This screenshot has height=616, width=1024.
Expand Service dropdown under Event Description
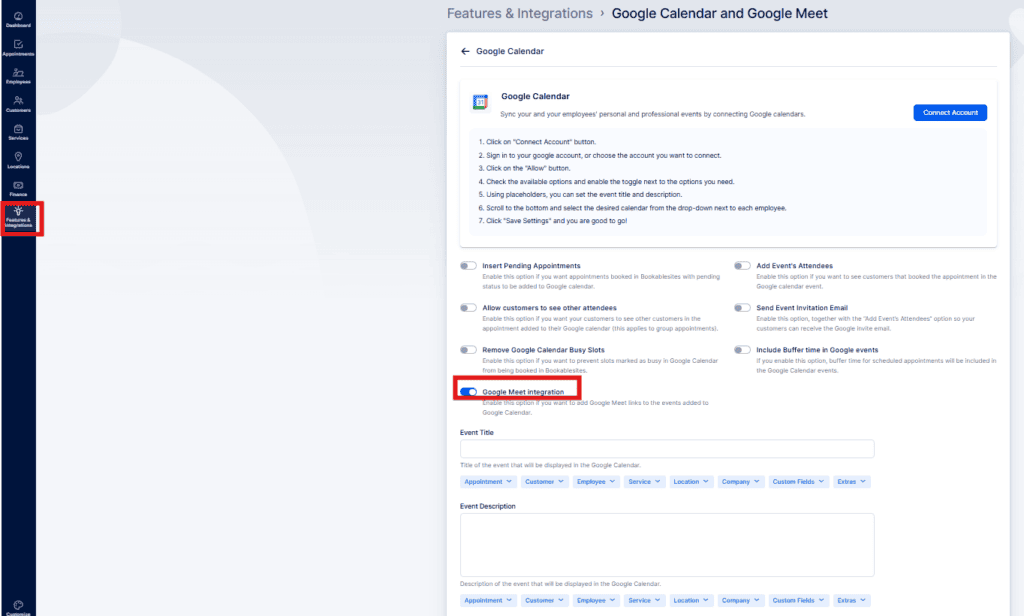(x=644, y=600)
